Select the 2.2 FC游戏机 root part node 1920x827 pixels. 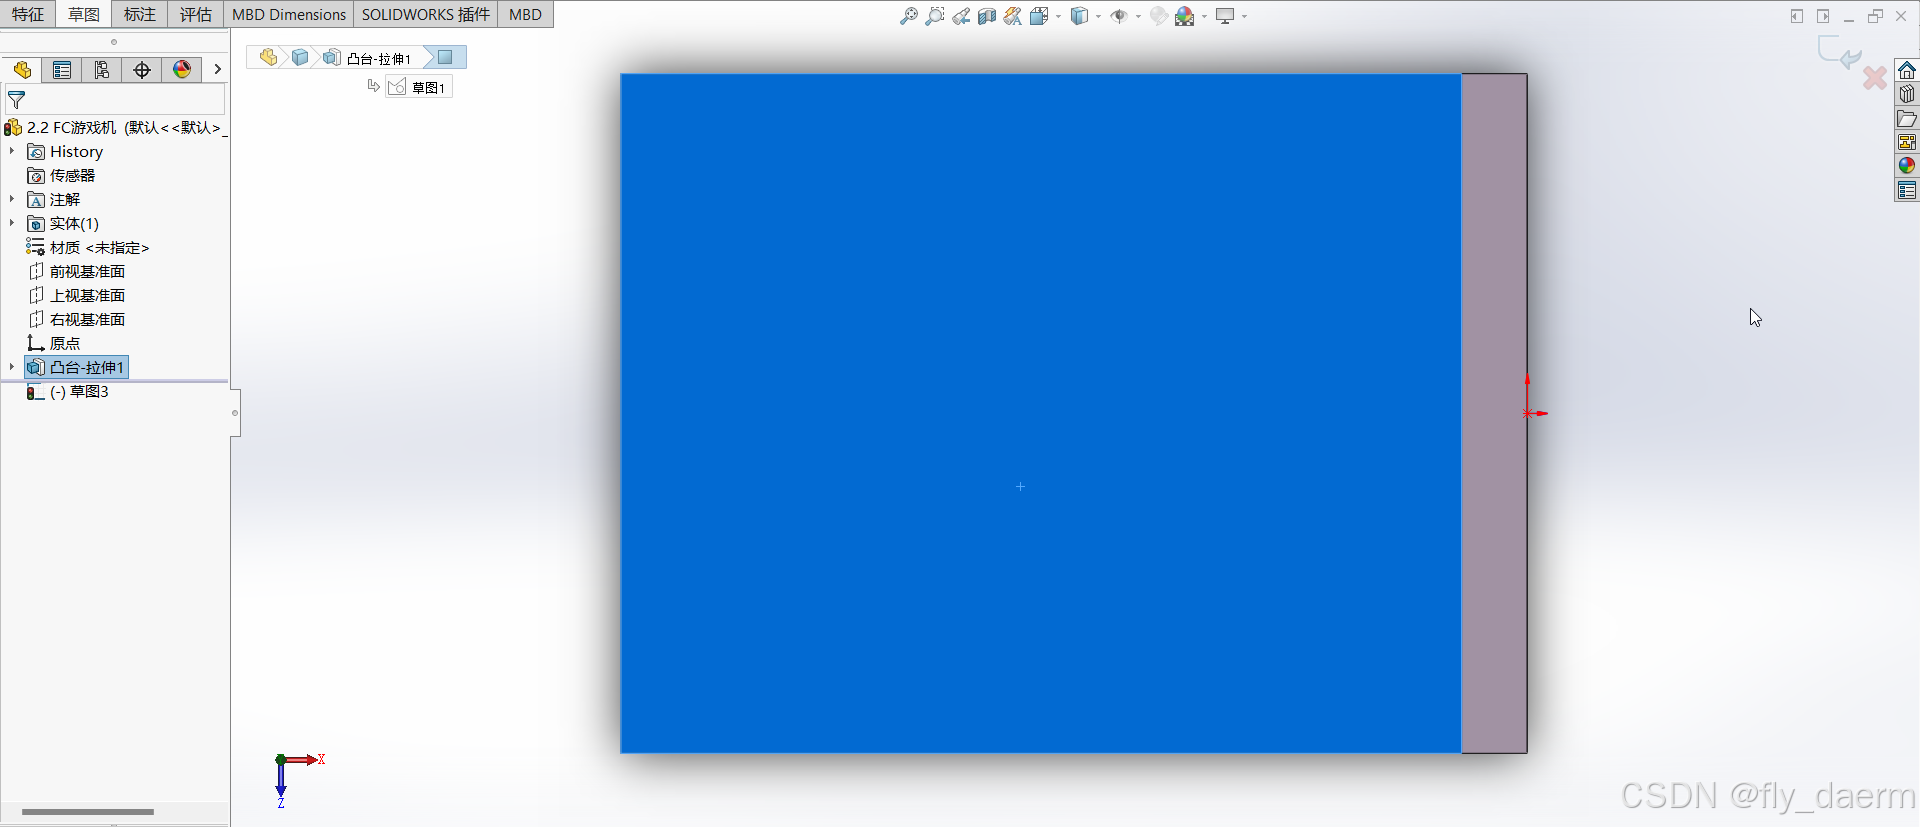[x=115, y=128]
